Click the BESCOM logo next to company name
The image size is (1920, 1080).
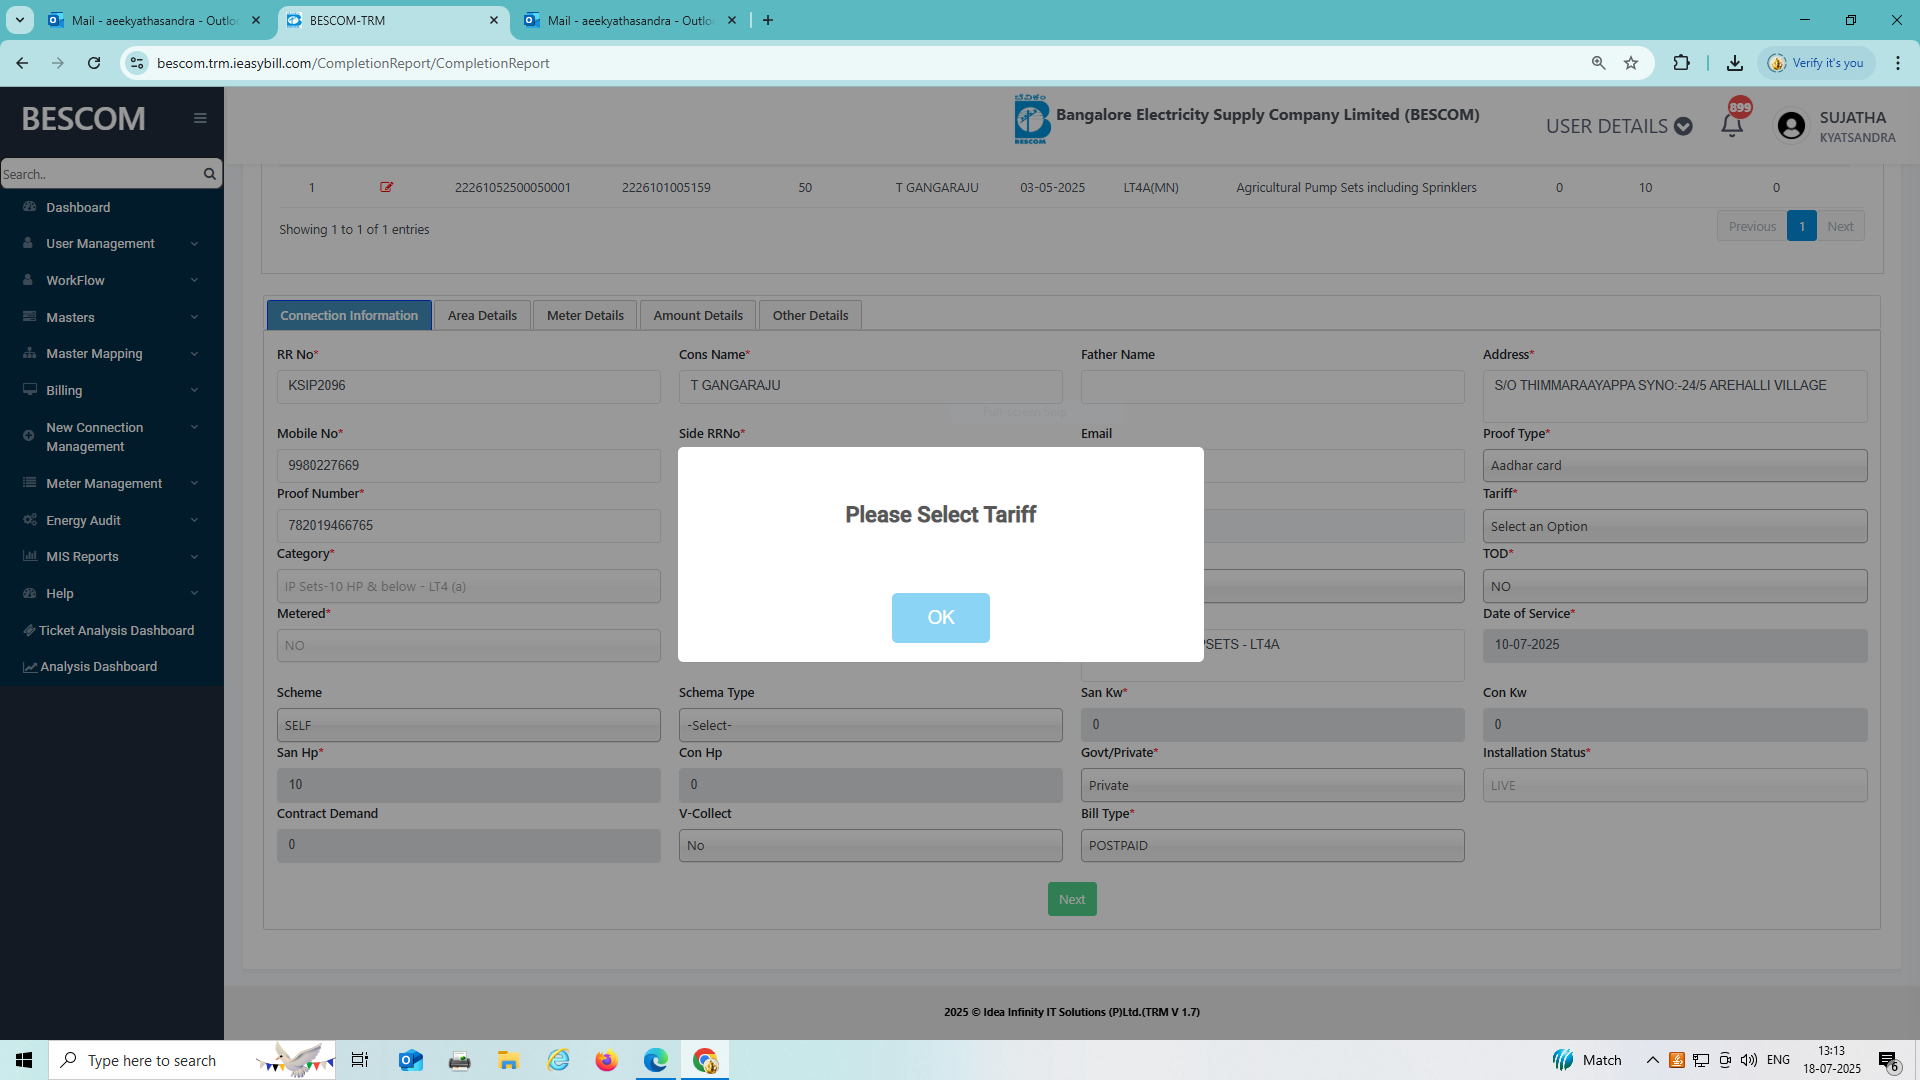point(1031,119)
